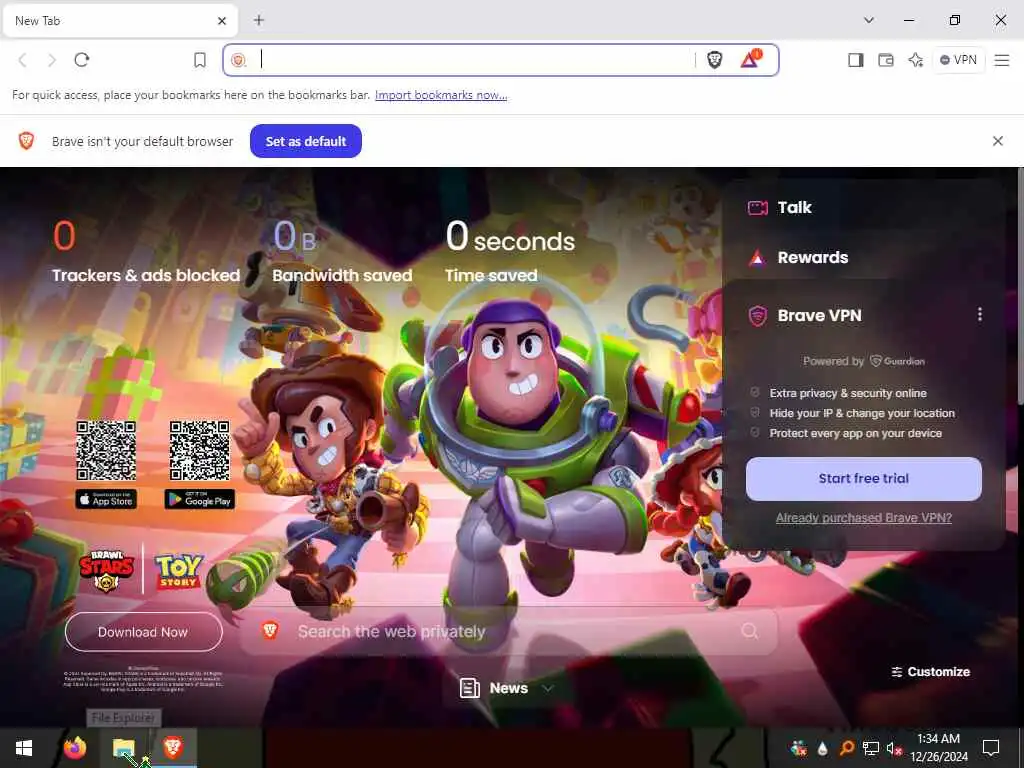Click the water drop tray icon
Screen dimensions: 1024x768
coord(822,748)
